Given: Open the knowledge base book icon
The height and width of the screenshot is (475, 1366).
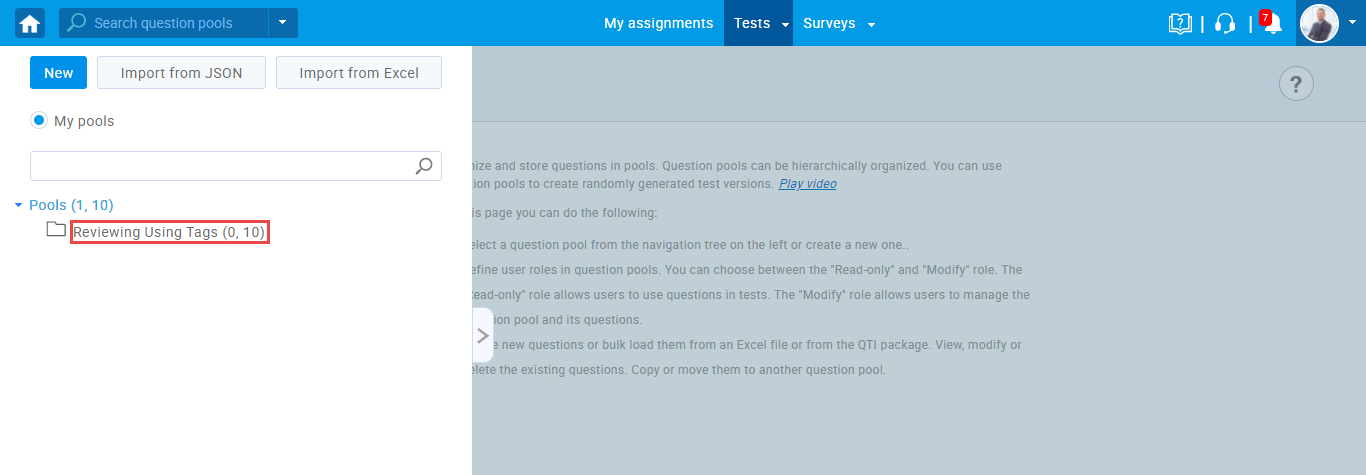Looking at the screenshot, I should pos(1180,23).
